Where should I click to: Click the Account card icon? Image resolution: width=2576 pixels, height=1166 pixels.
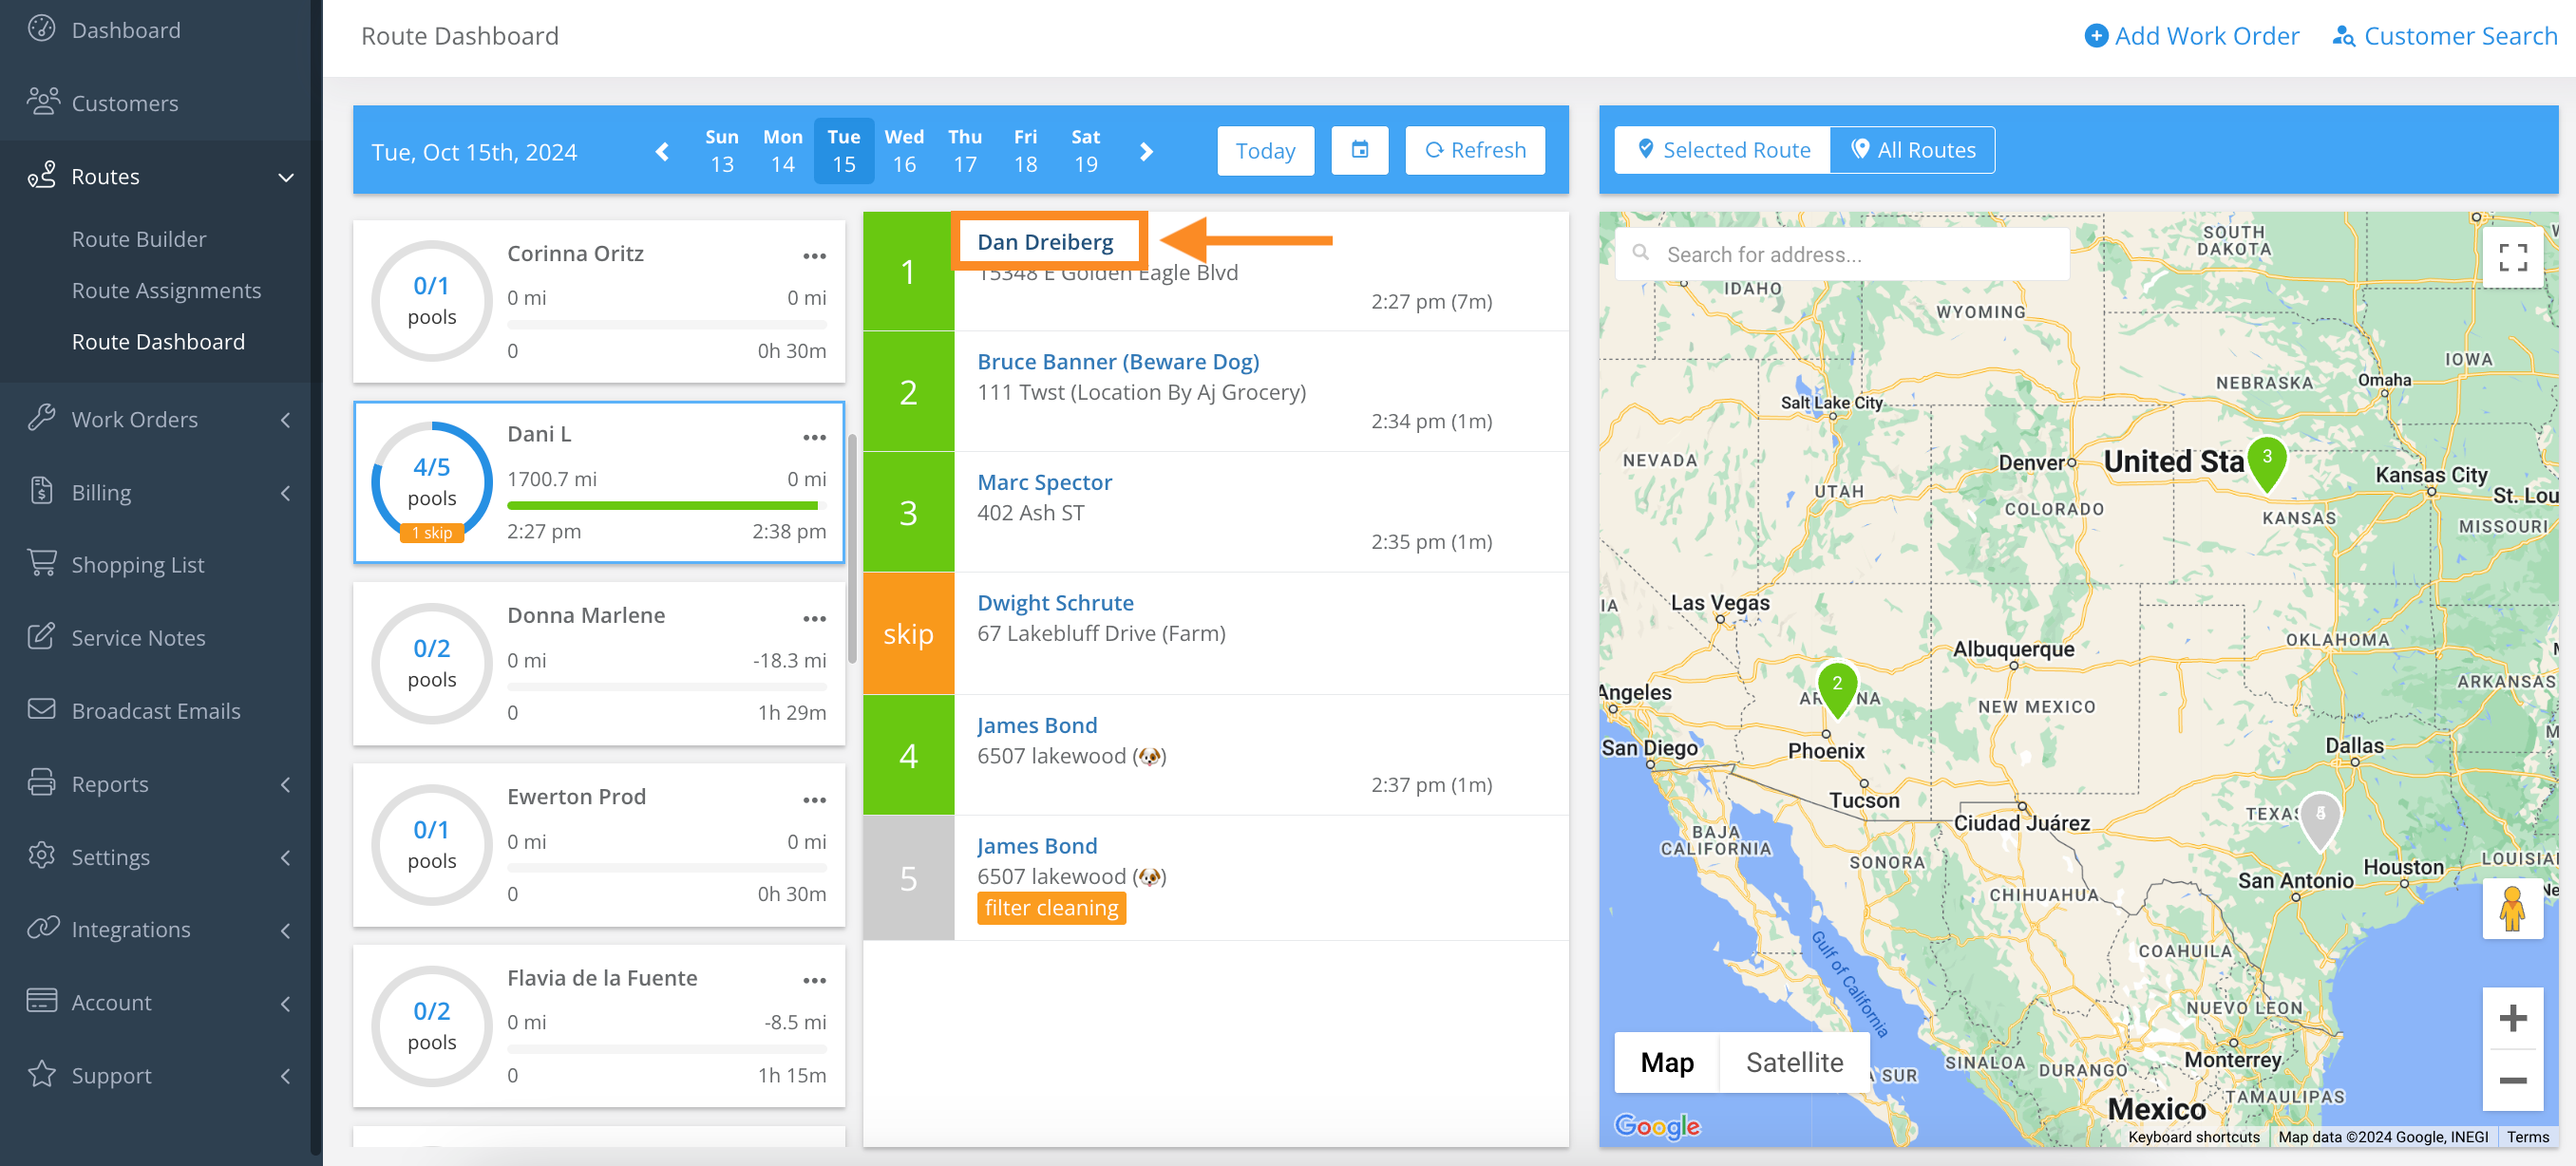[x=42, y=1001]
